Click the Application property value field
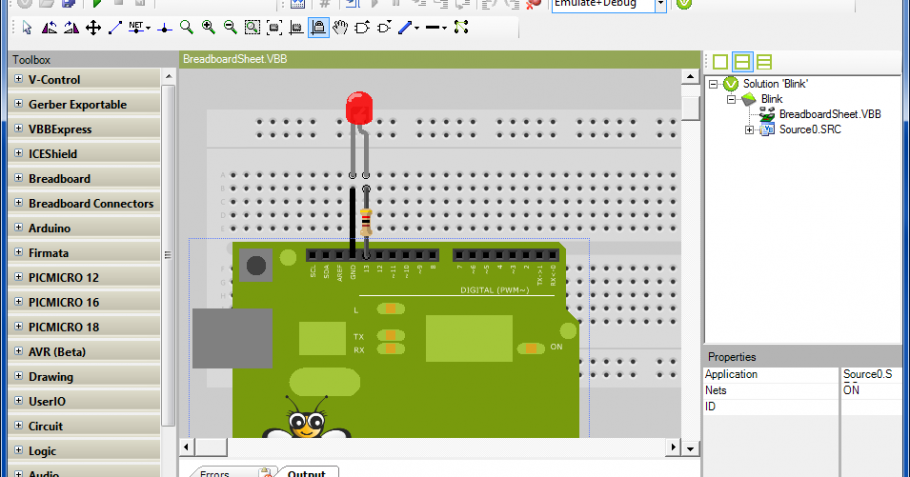The width and height of the screenshot is (910, 477). click(x=871, y=374)
